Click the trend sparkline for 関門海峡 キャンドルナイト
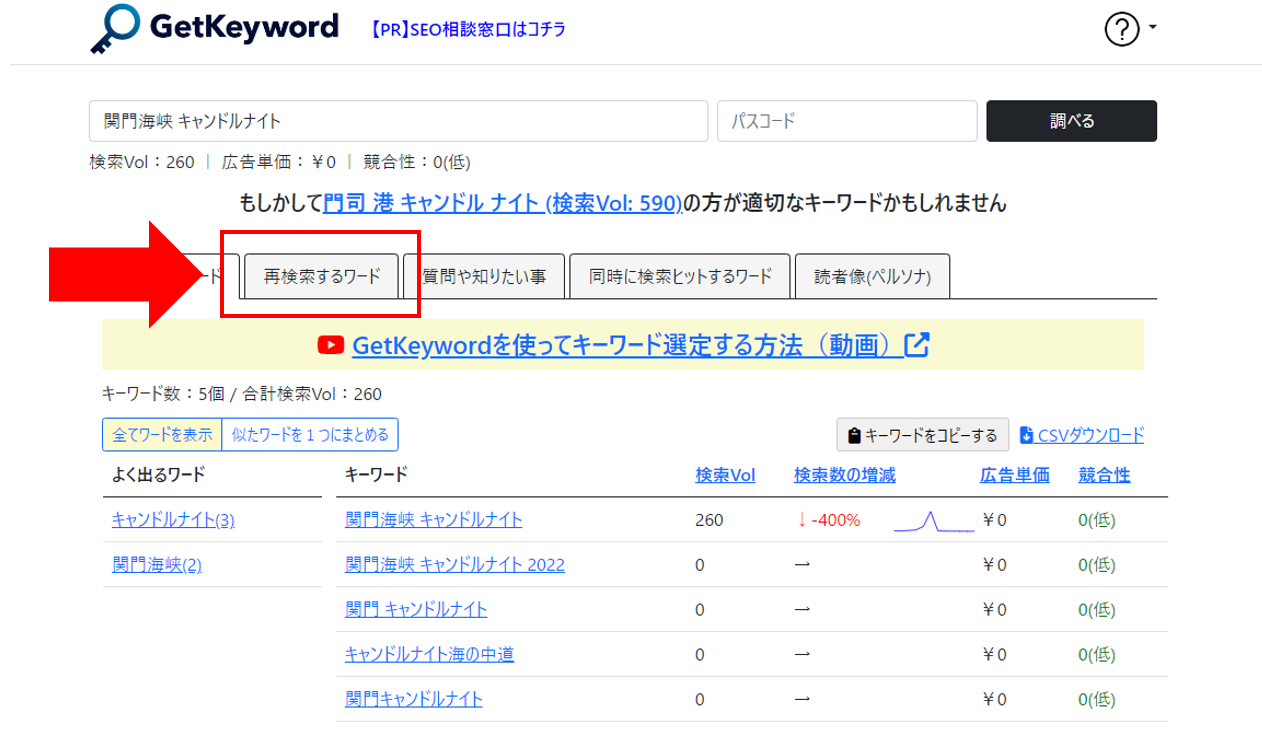 click(933, 521)
